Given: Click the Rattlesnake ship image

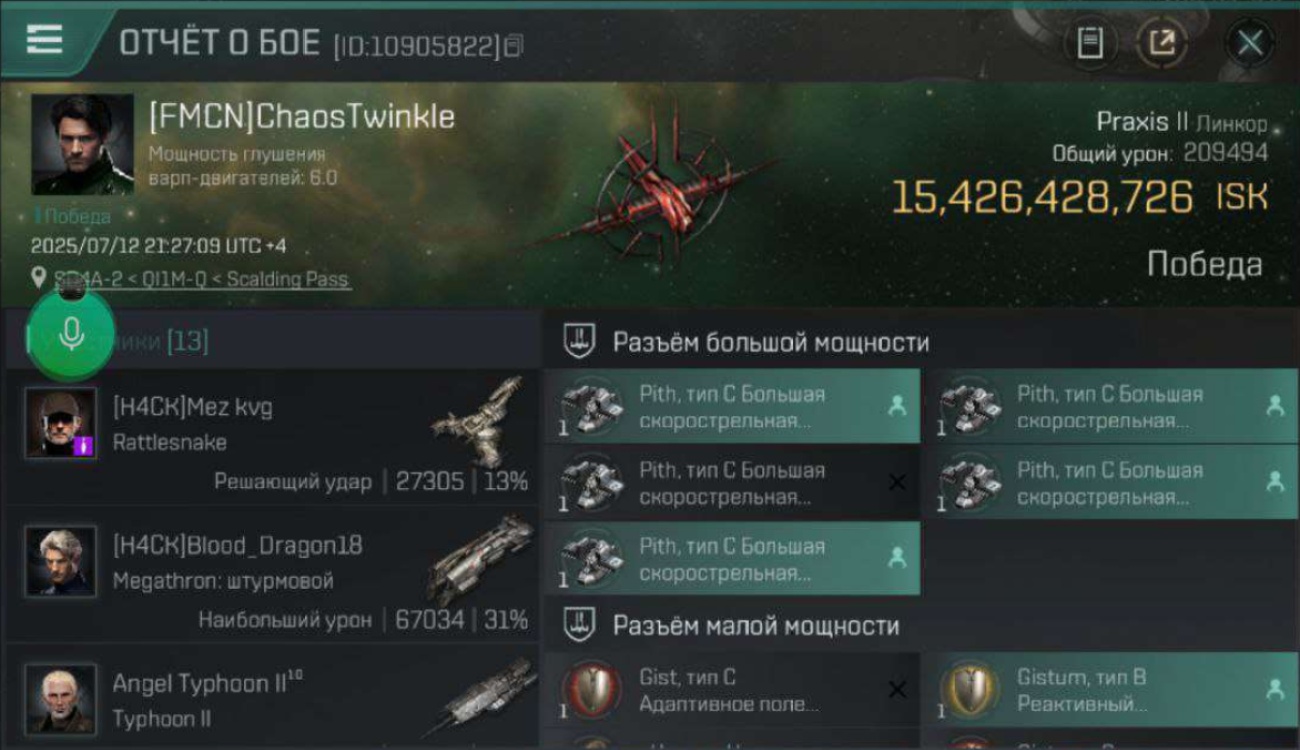Looking at the screenshot, I should [481, 420].
